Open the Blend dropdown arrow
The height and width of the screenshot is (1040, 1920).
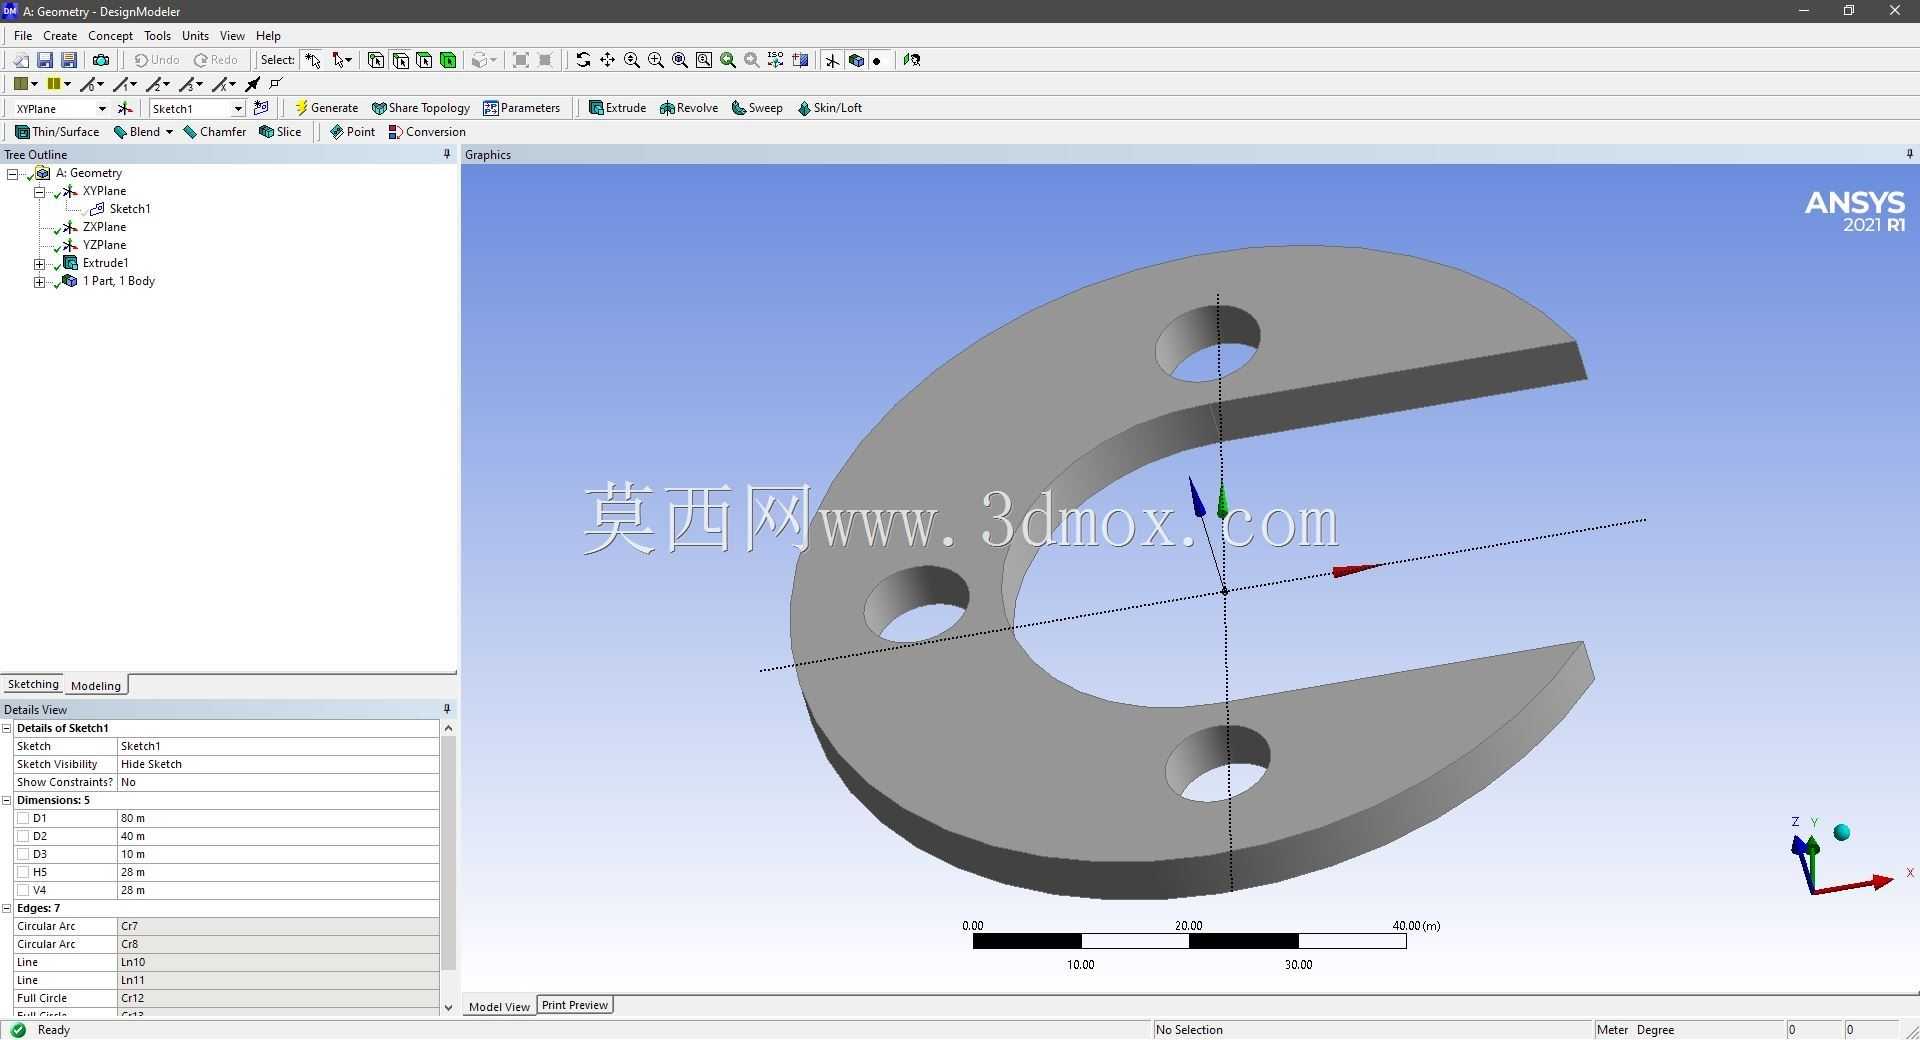coord(169,132)
